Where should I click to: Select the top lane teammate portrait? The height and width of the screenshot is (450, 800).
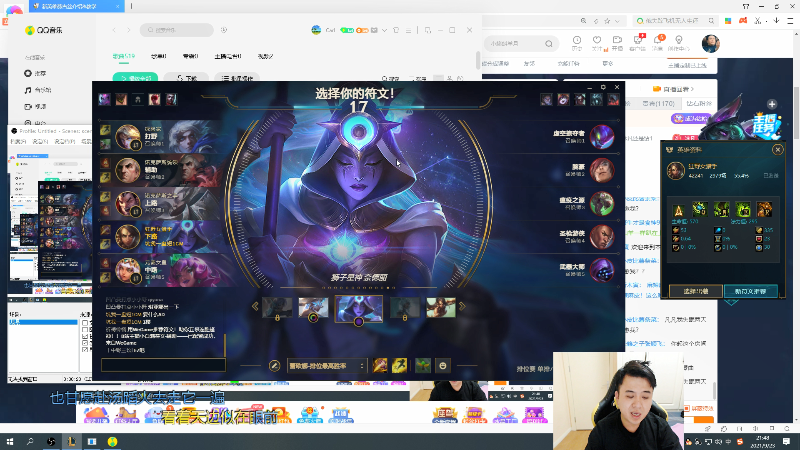click(128, 203)
